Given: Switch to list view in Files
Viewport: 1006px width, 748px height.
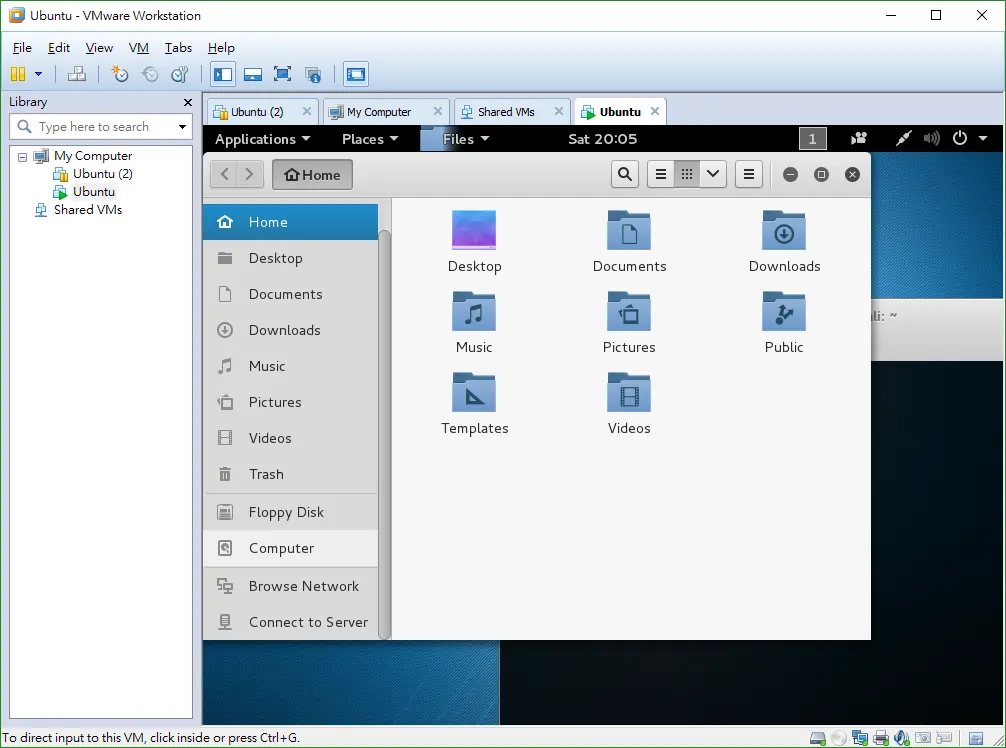Looking at the screenshot, I should (661, 174).
